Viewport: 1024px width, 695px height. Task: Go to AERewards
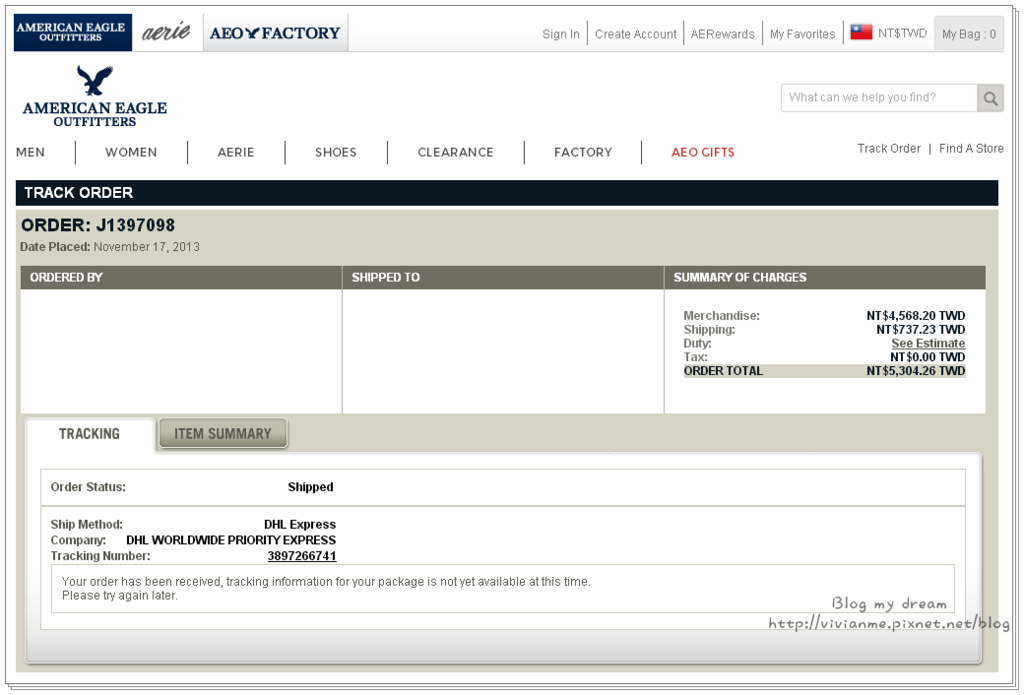point(722,34)
